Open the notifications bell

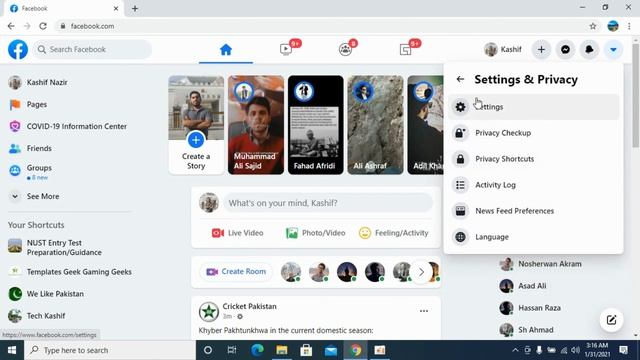pyautogui.click(x=589, y=49)
